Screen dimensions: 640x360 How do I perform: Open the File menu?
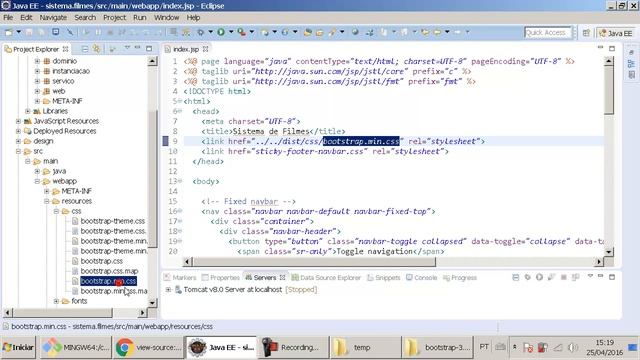(8, 18)
